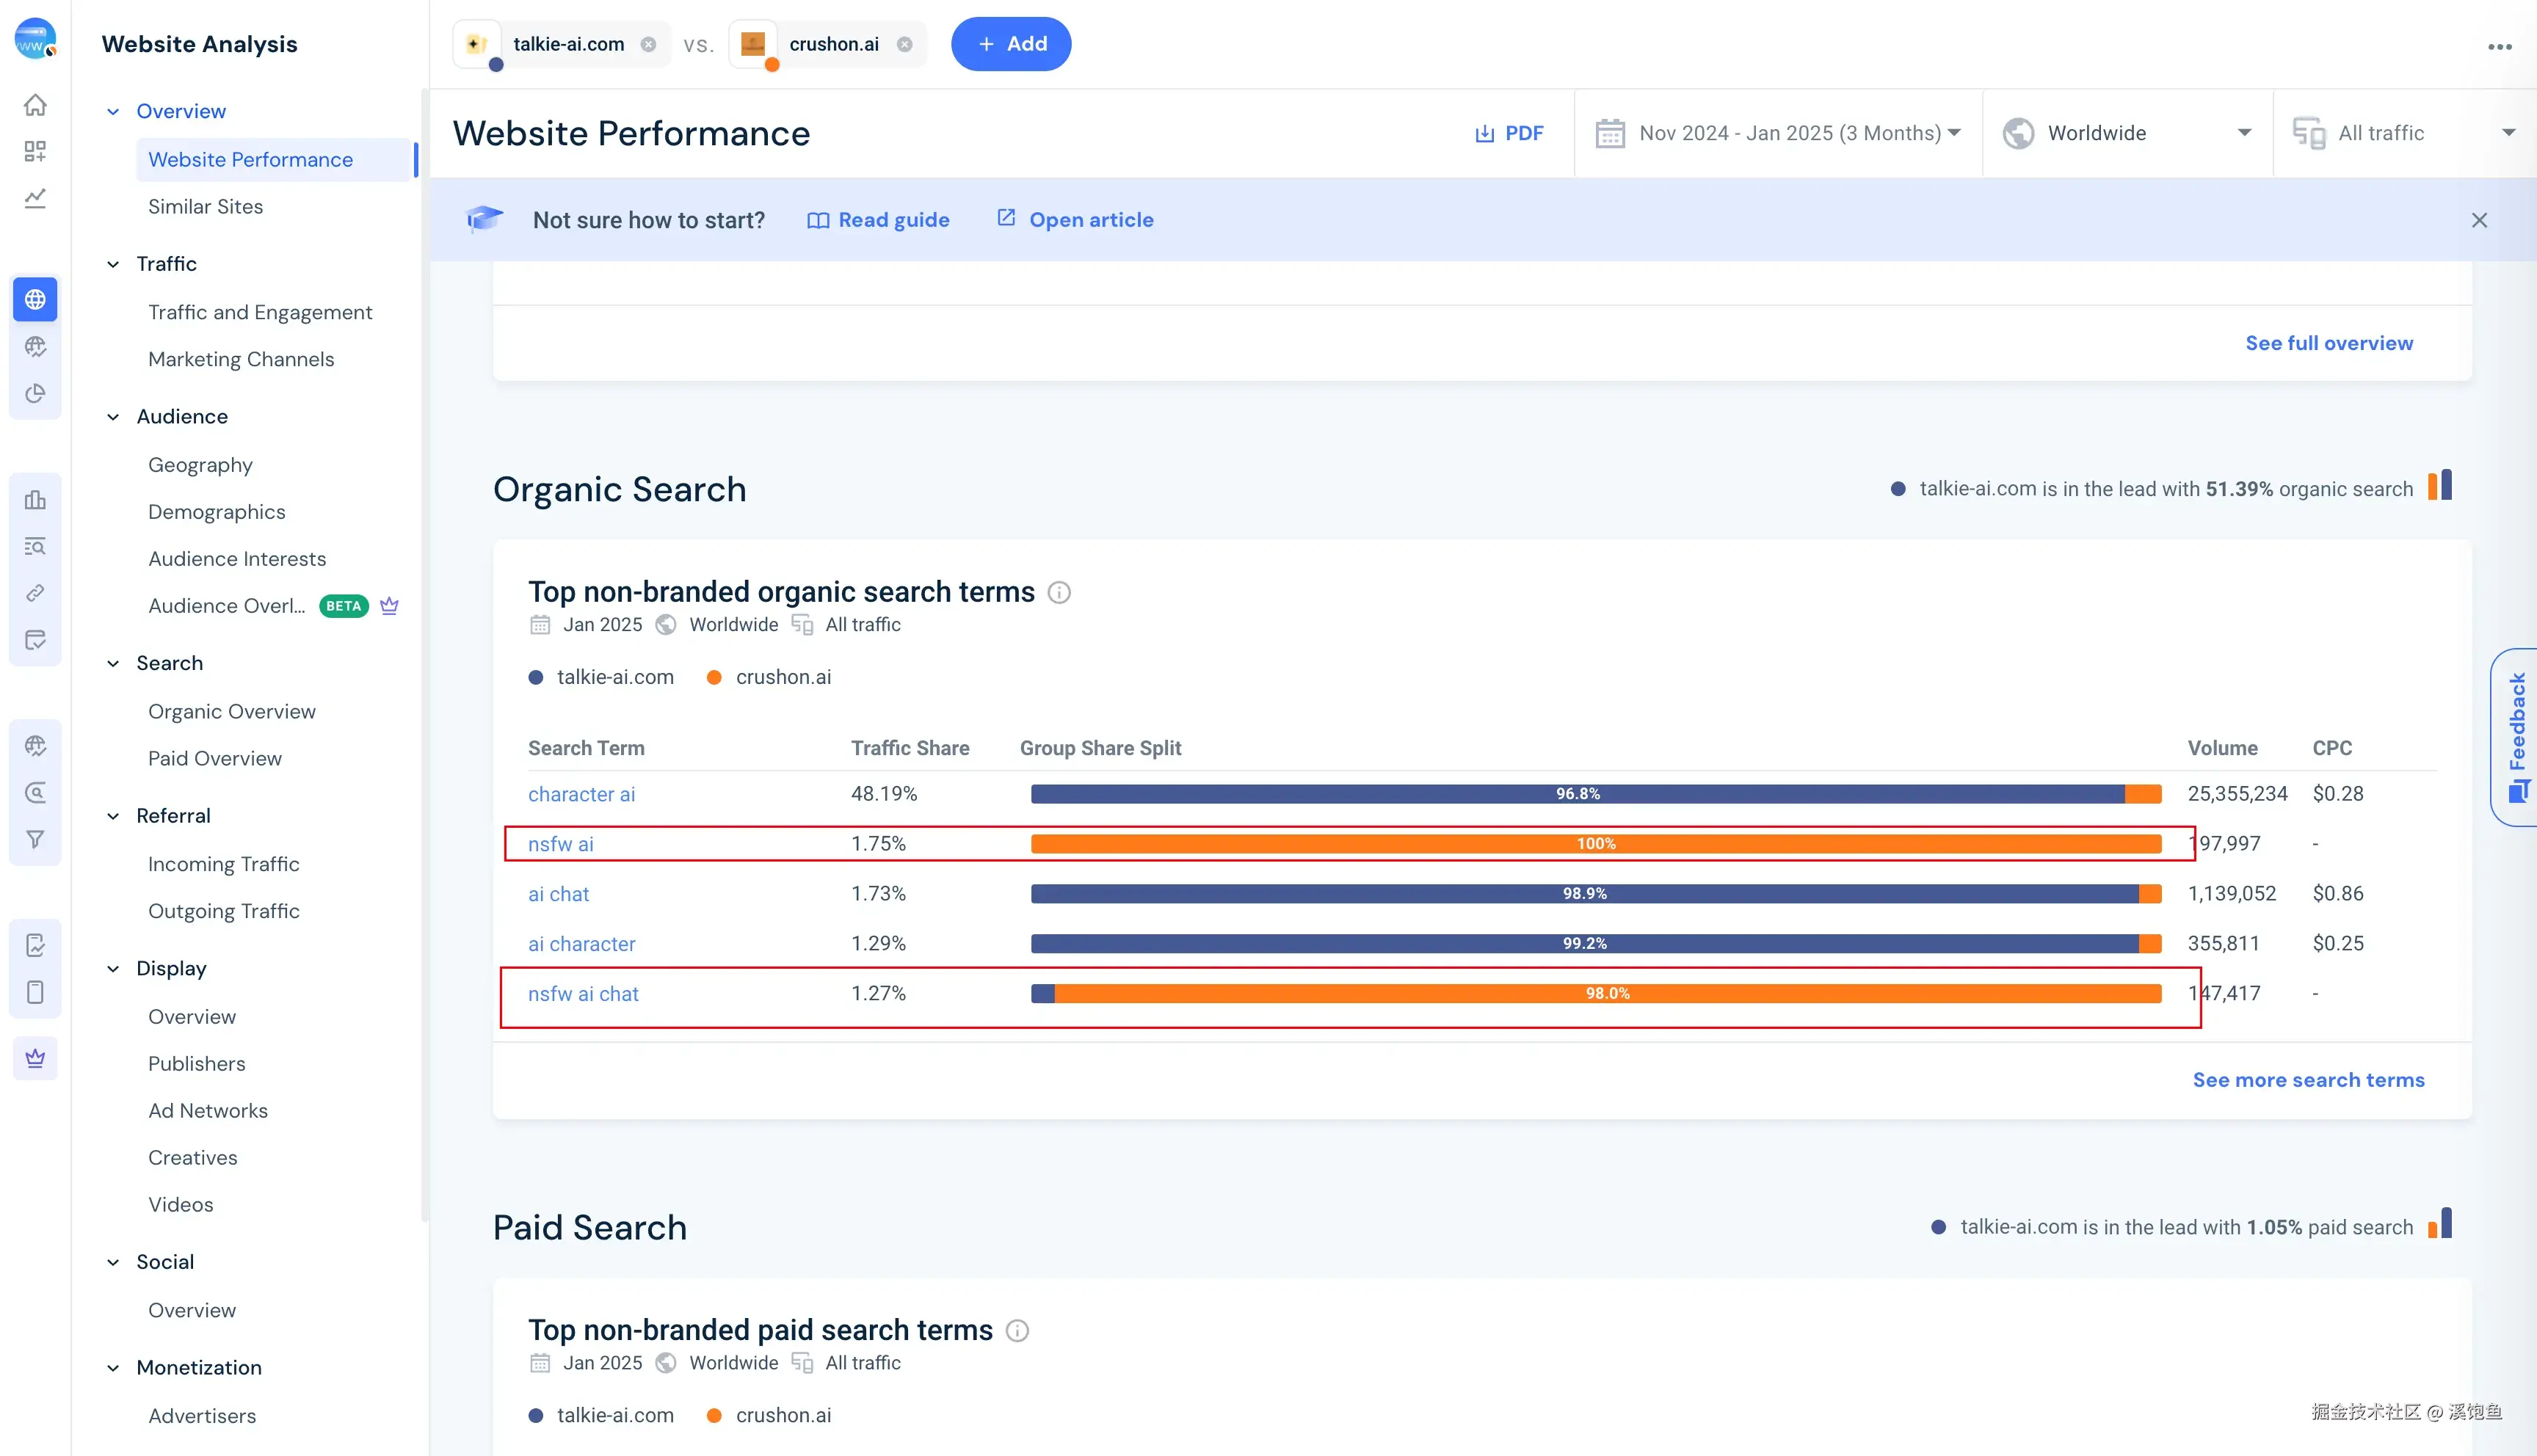Select Traffic and Engagement in sidebar

[260, 312]
